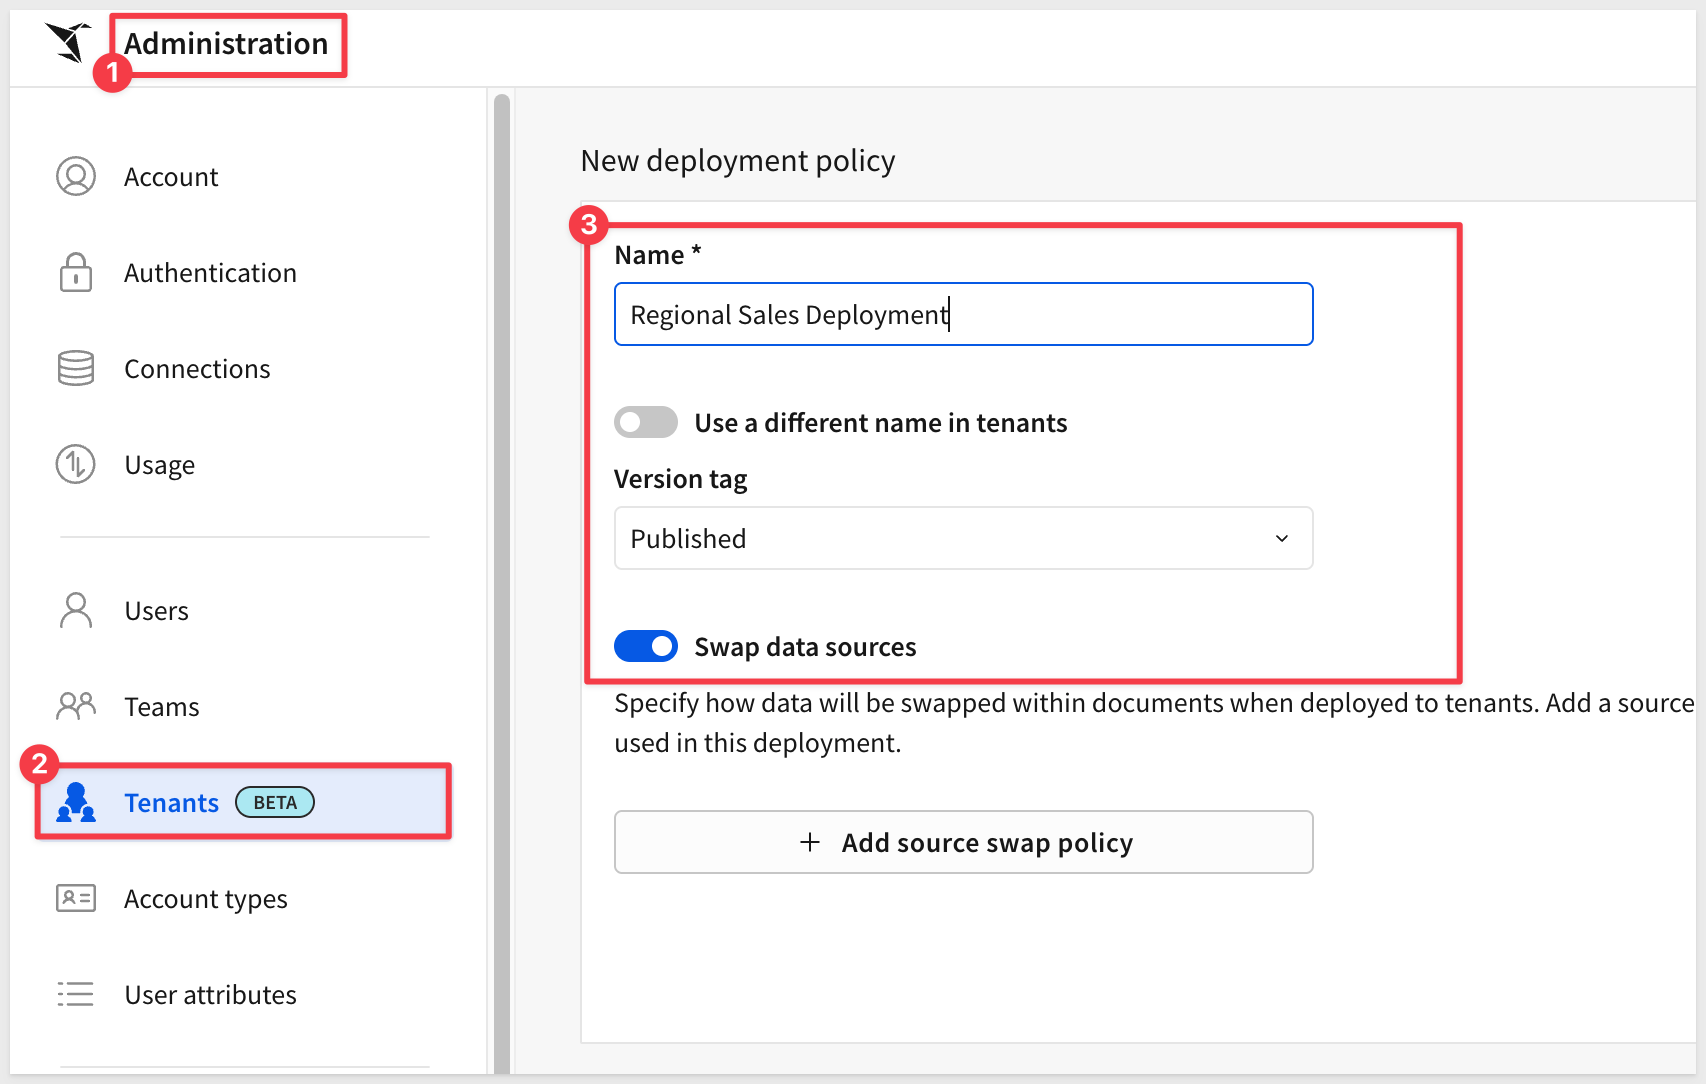Click the Administration header title
Viewport: 1706px width, 1084px height.
click(226, 44)
